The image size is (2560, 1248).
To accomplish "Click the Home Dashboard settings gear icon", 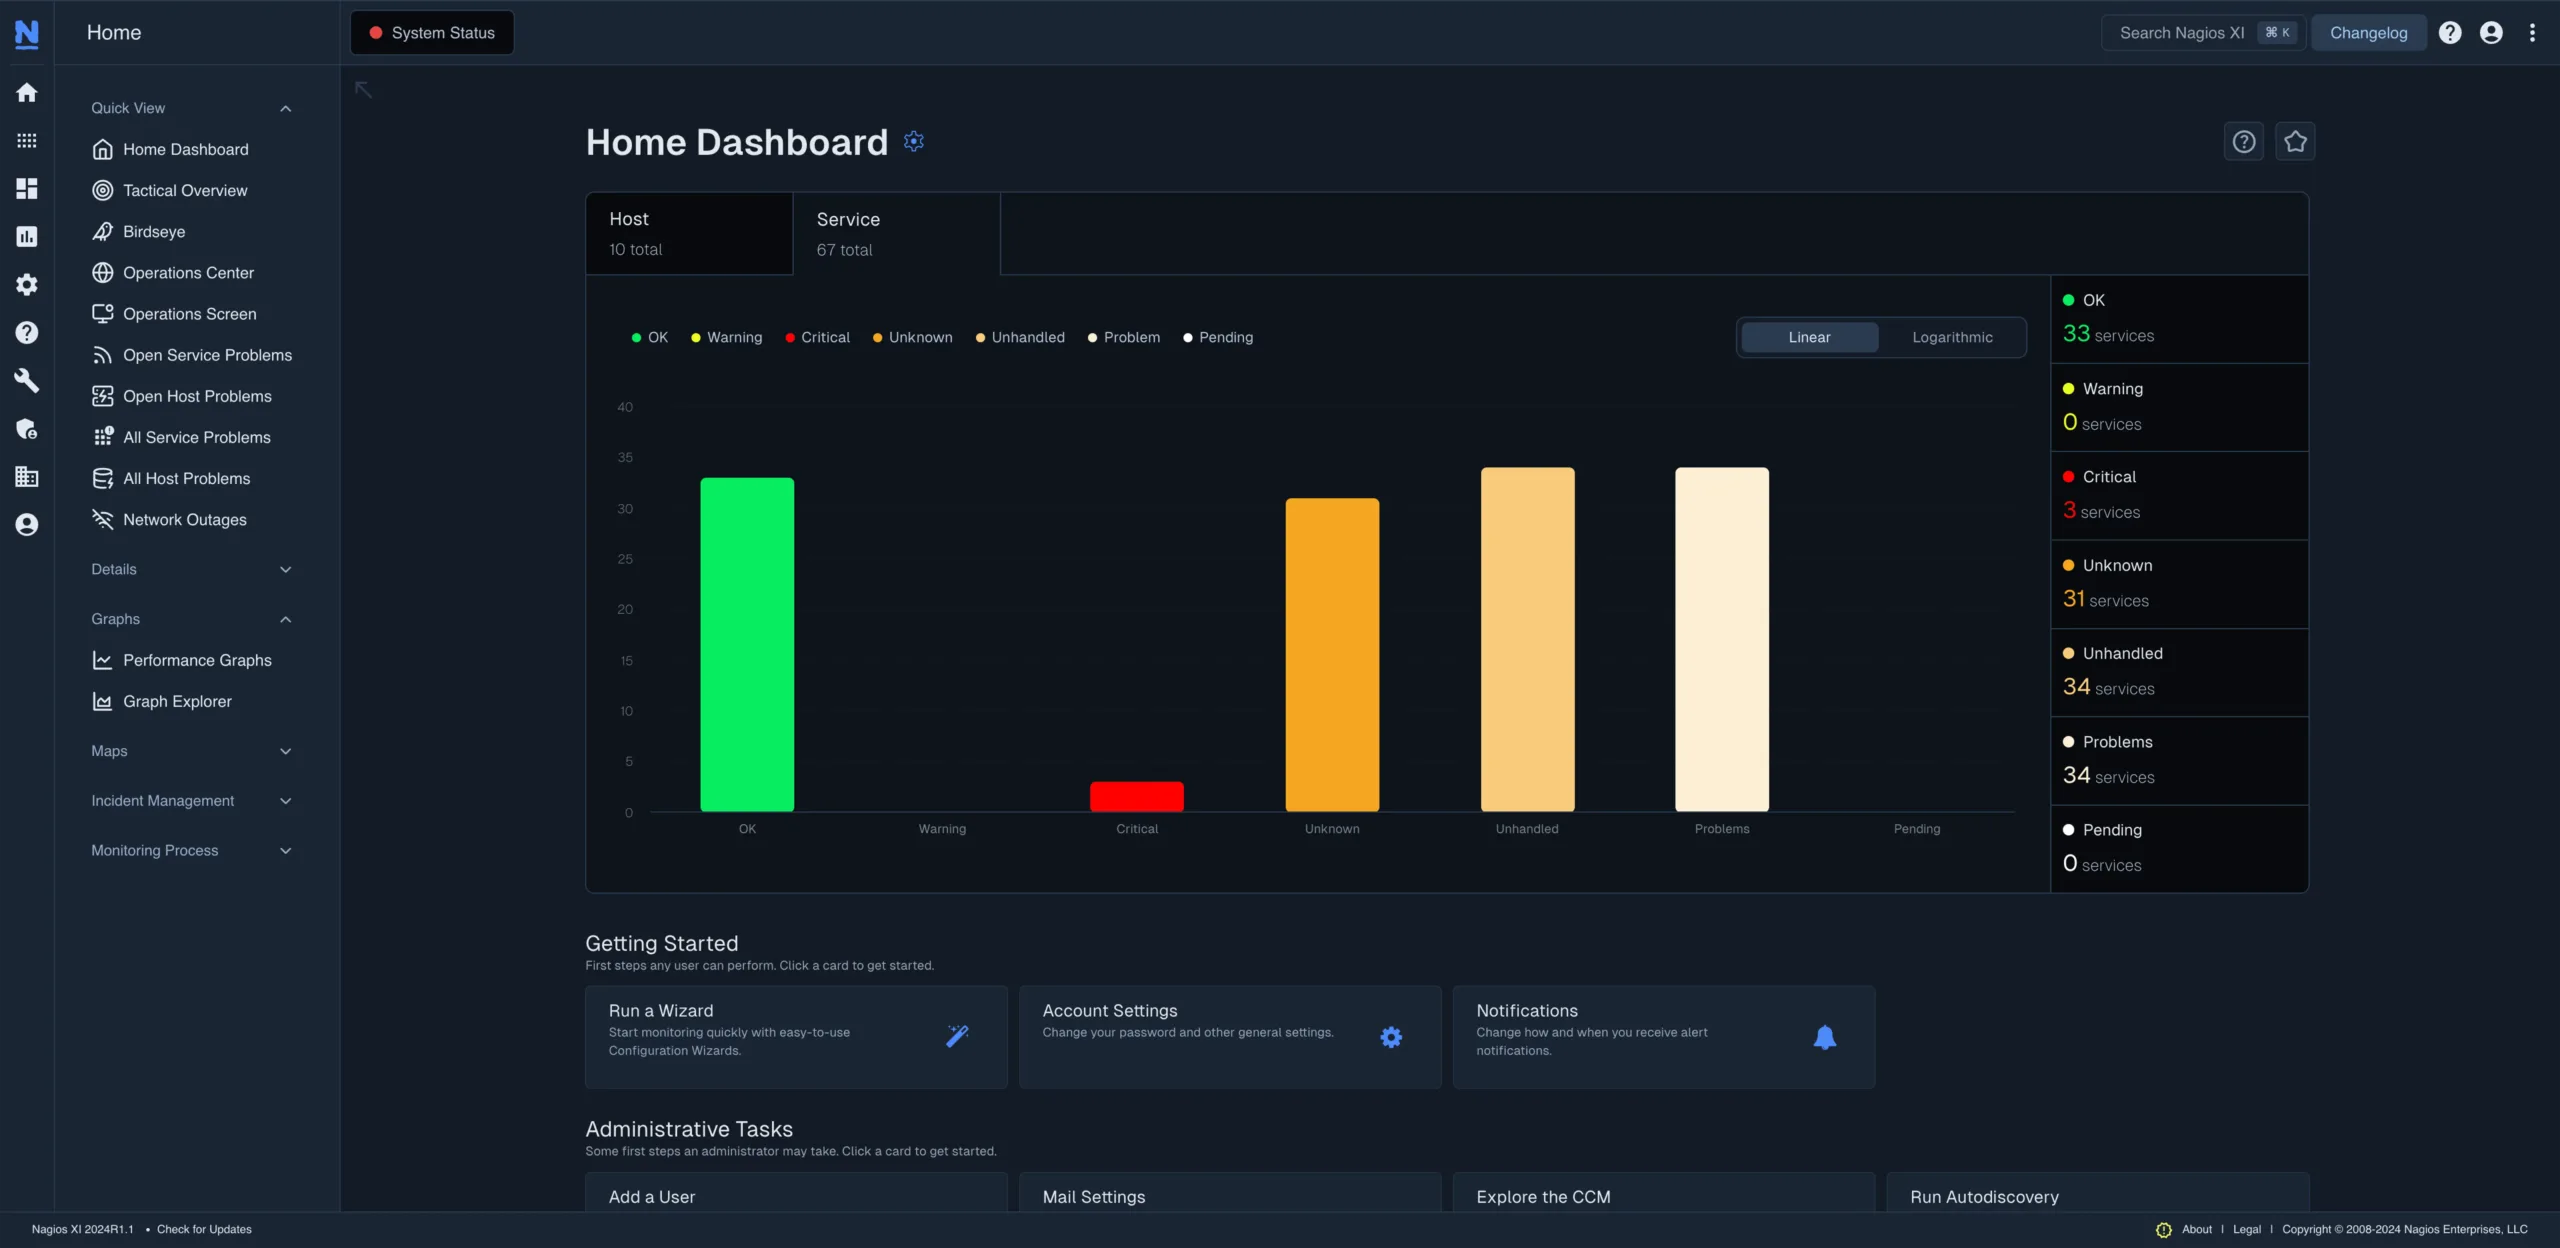I will pyautogui.click(x=914, y=142).
